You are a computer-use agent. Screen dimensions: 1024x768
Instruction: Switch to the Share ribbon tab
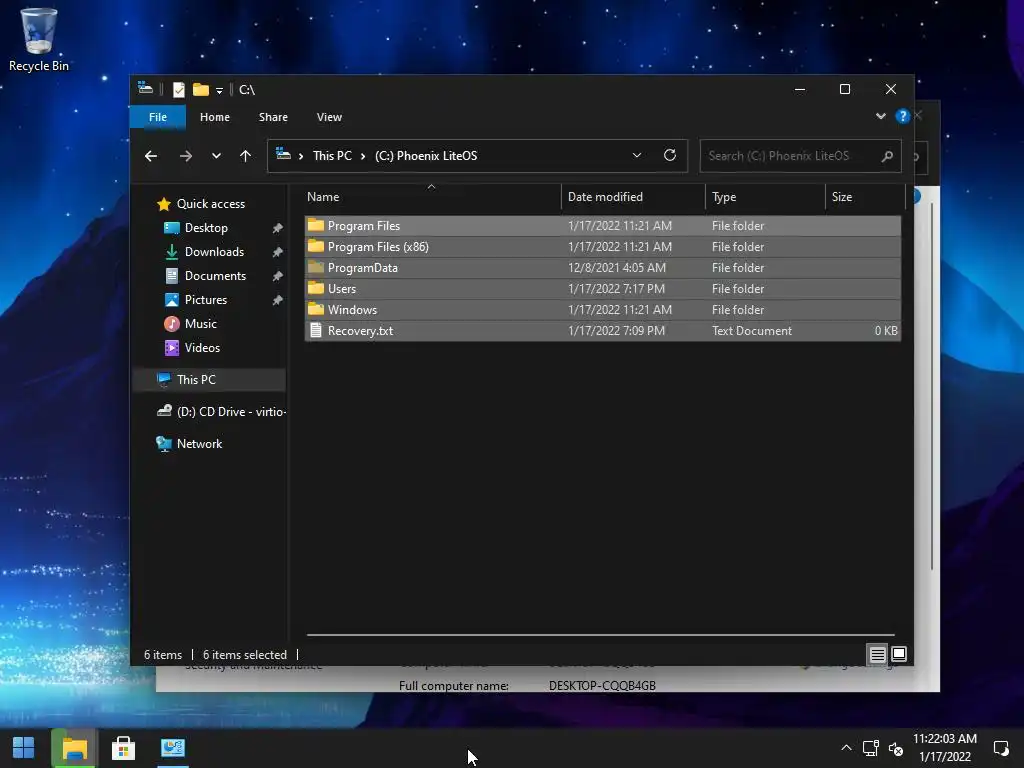point(273,117)
